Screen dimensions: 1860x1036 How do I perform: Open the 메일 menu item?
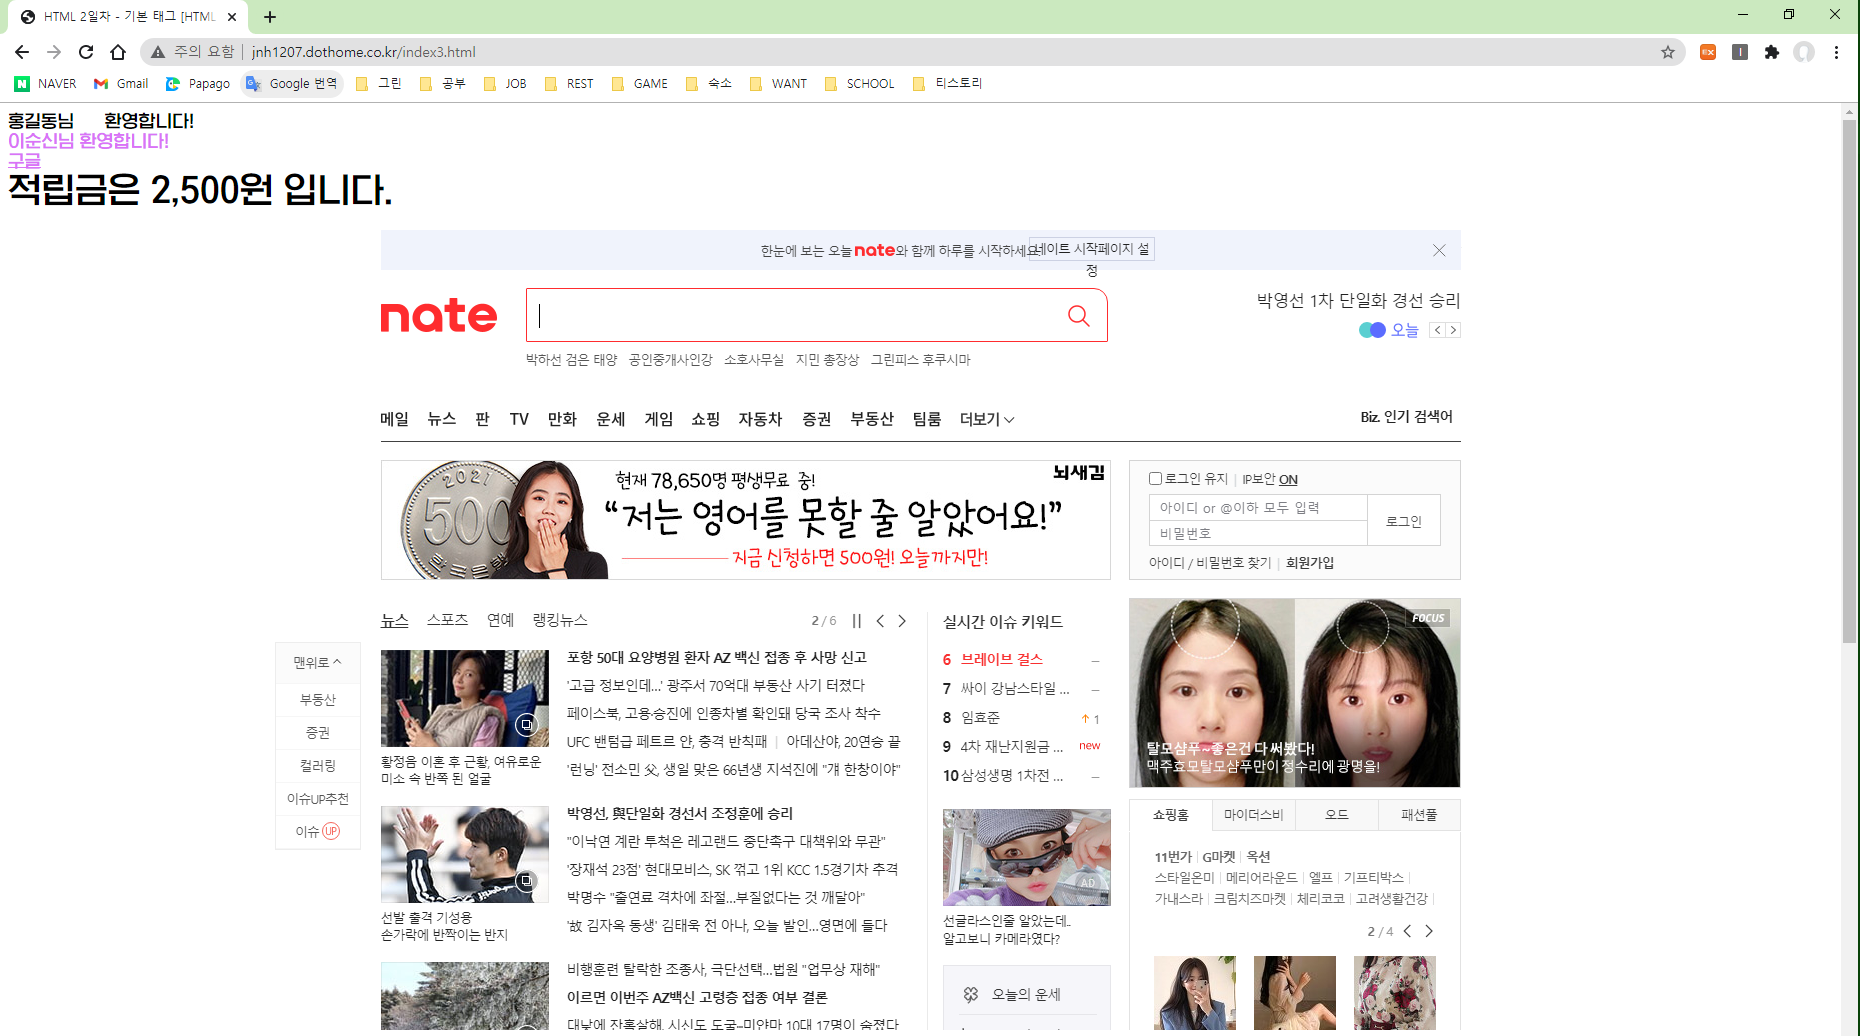394,419
